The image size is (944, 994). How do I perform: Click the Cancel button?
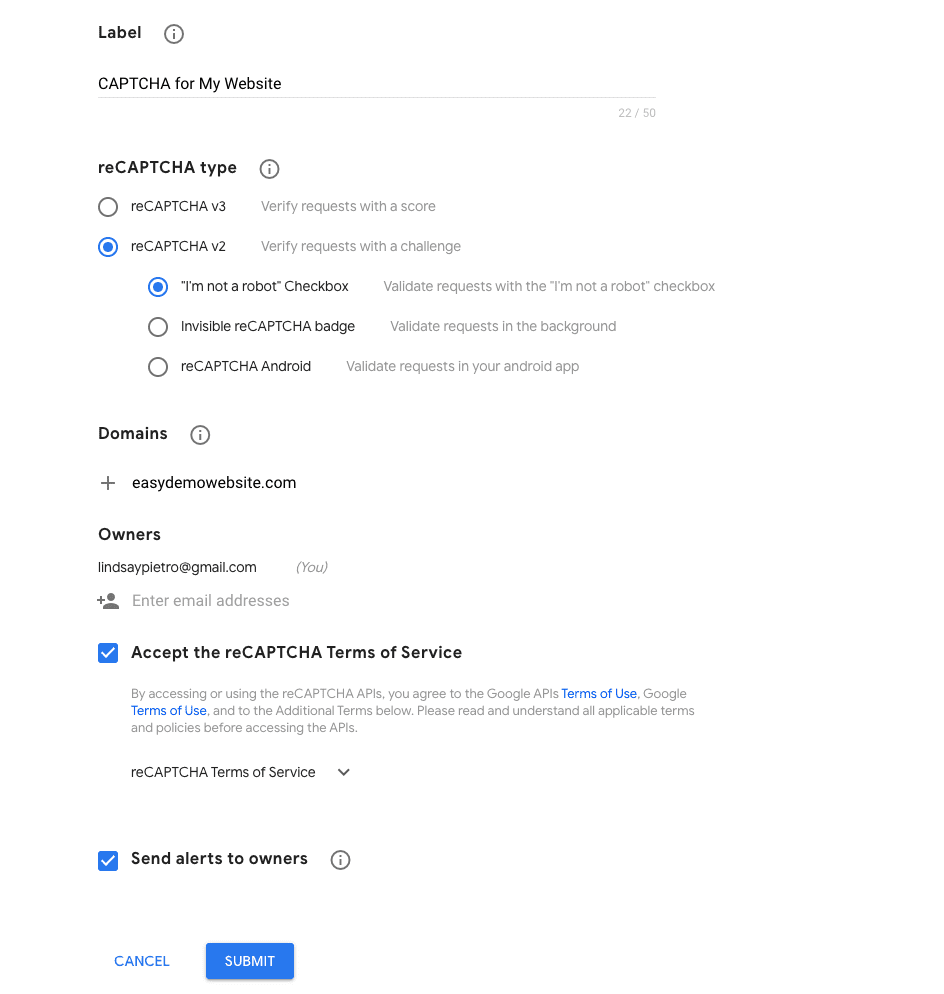pyautogui.click(x=142, y=961)
